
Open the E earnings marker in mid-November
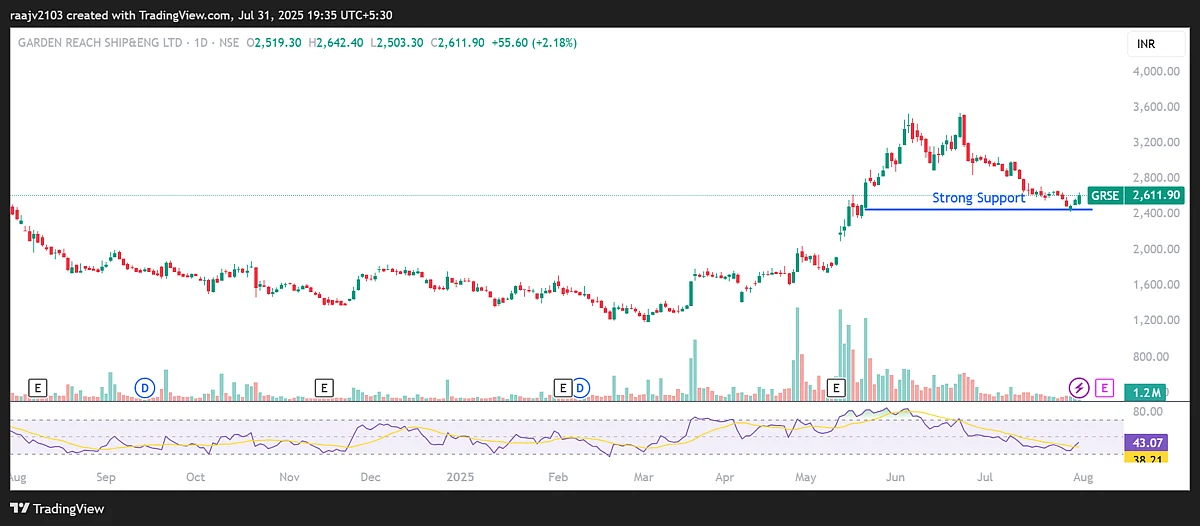pyautogui.click(x=323, y=387)
